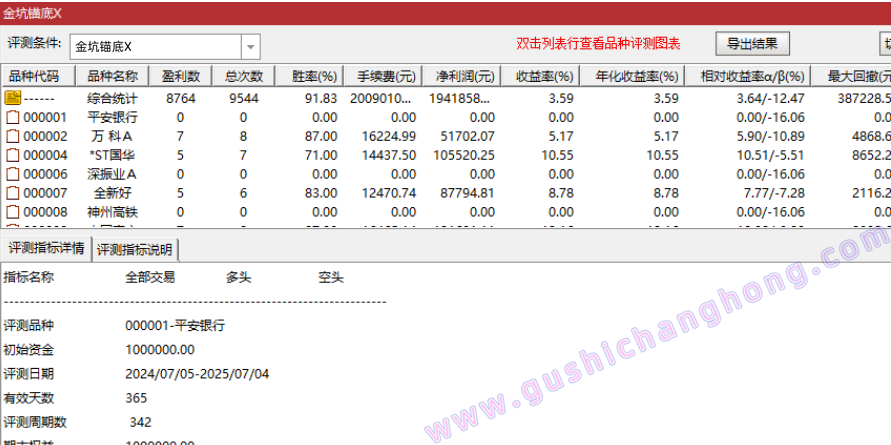Click the 金坑锚底X condition combo box
891x445 pixels.
pos(165,47)
